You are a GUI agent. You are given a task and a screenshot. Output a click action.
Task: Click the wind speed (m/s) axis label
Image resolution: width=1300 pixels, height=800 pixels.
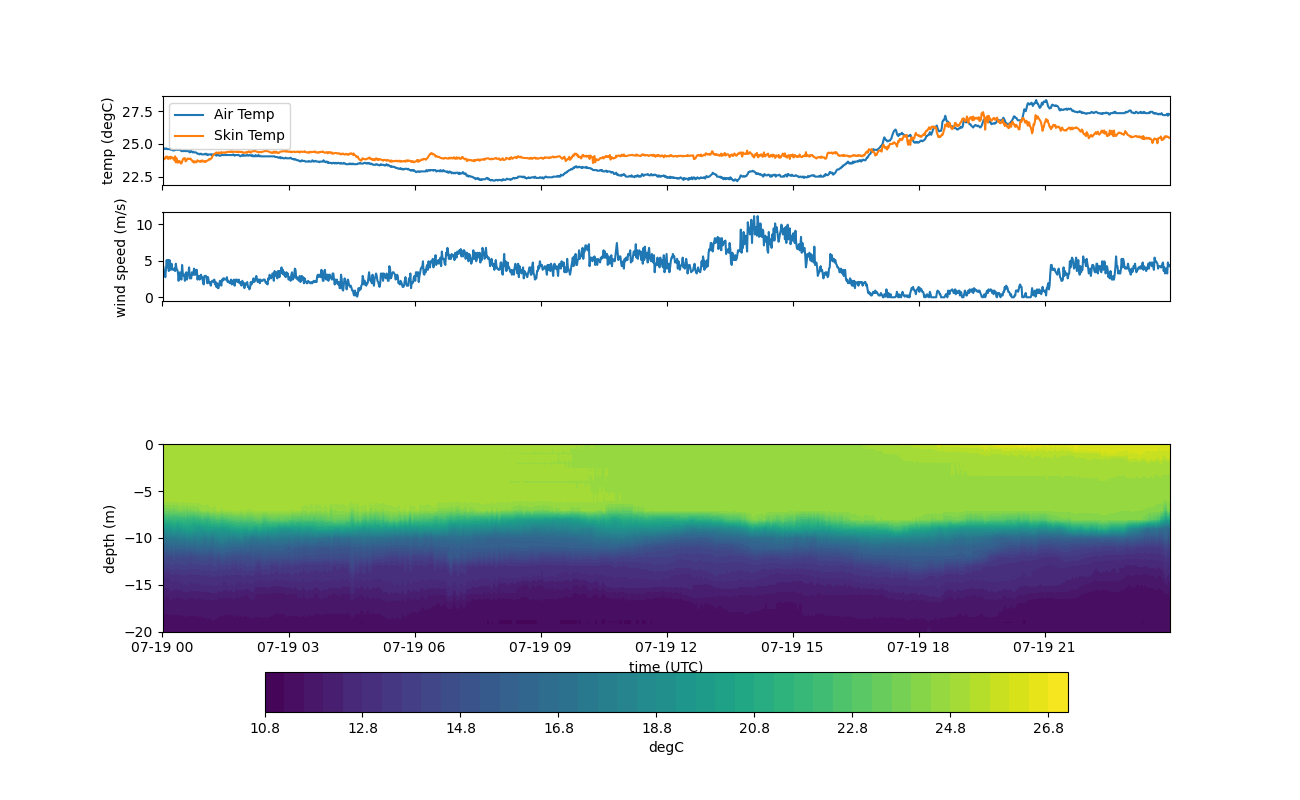(x=120, y=257)
